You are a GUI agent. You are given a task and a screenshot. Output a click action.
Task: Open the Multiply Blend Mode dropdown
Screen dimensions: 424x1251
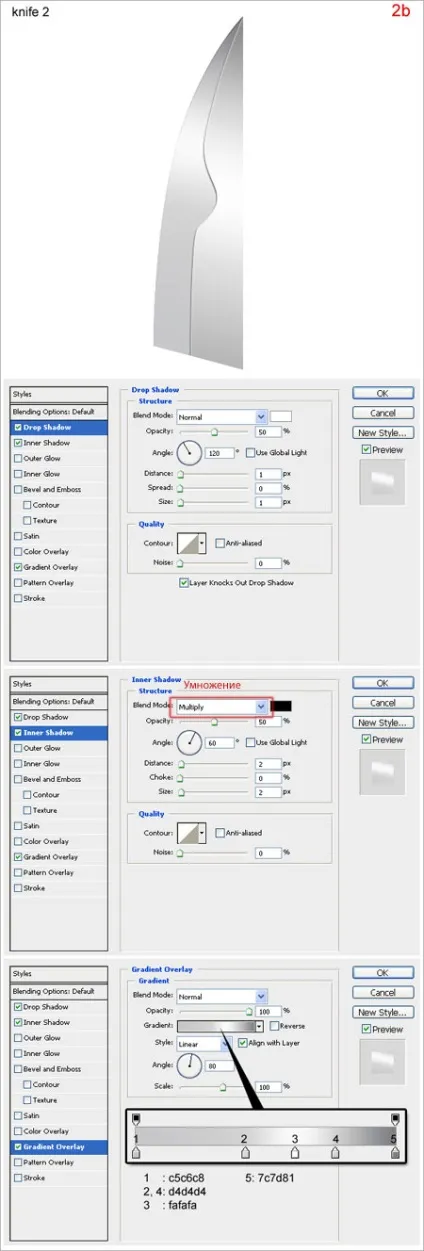pos(222,706)
